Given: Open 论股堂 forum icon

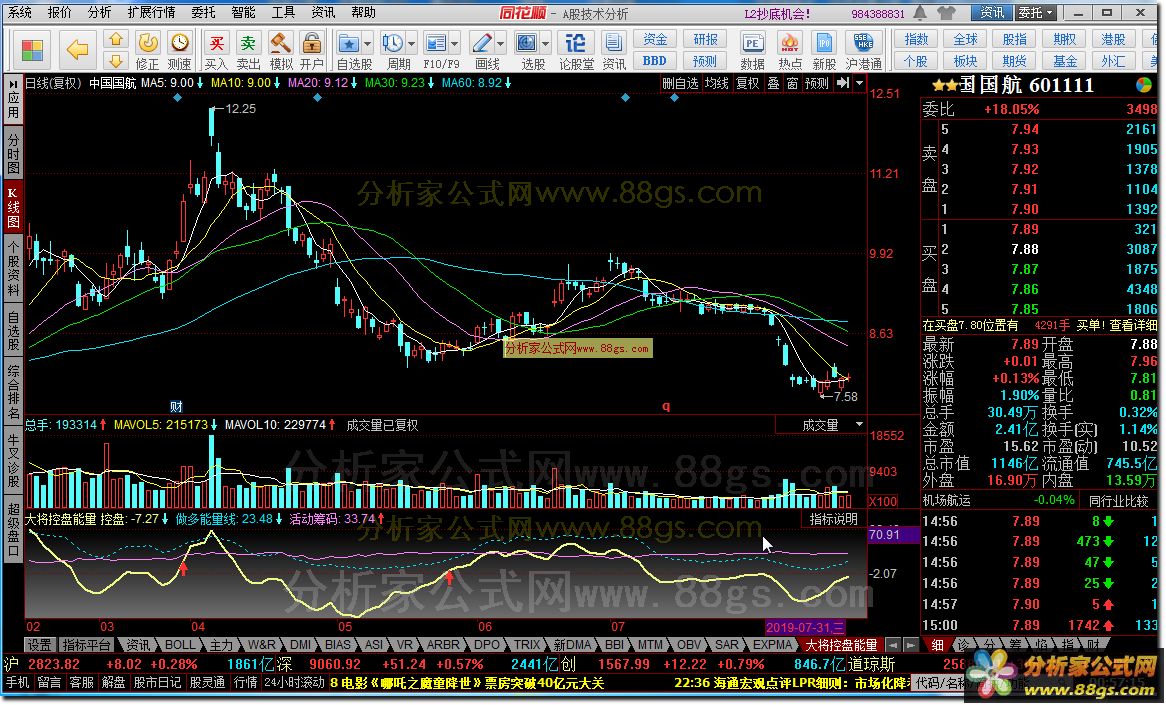Looking at the screenshot, I should 576,51.
